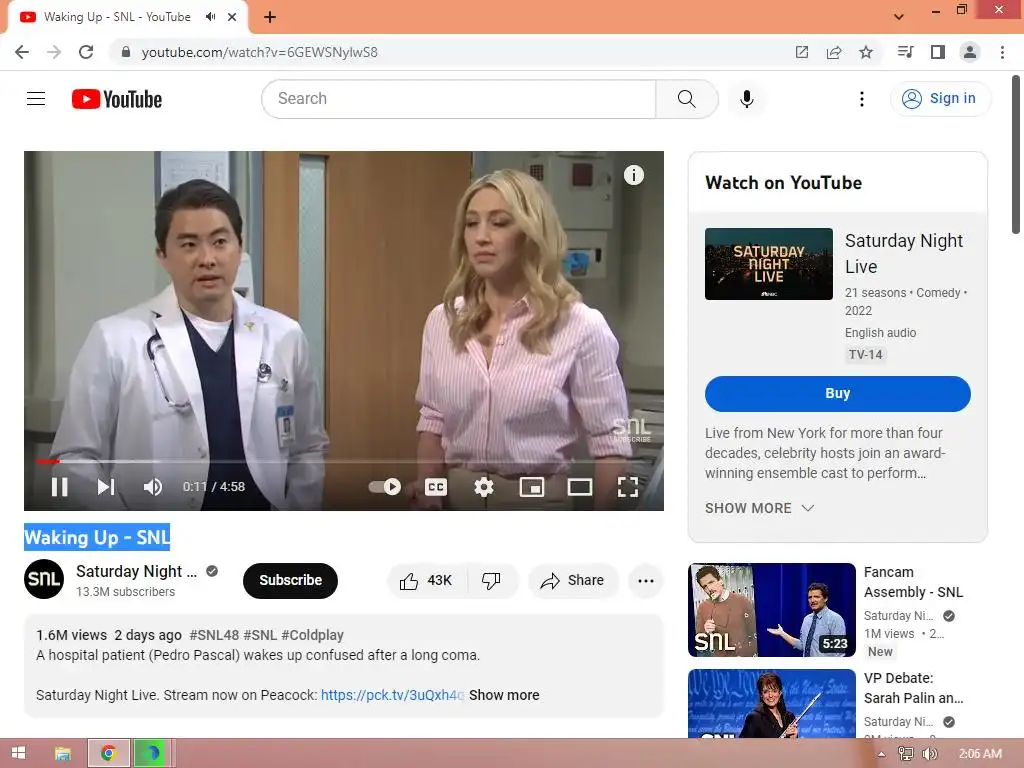Open media control icon in toolbar
This screenshot has width=1024, height=768.
(x=905, y=52)
